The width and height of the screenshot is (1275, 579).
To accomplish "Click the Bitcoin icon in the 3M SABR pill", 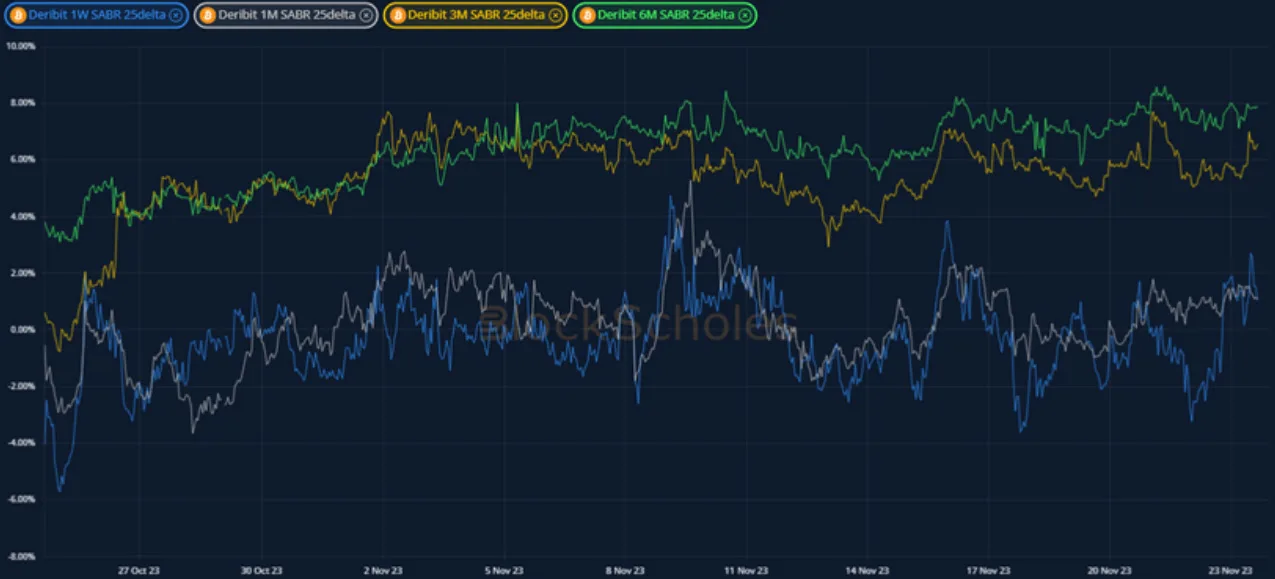I will click(x=397, y=15).
